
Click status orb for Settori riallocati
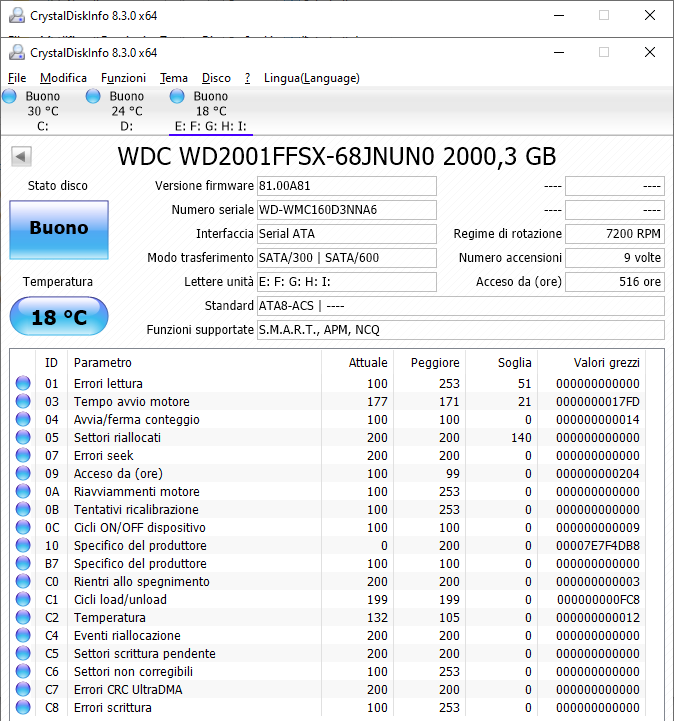tap(23, 437)
